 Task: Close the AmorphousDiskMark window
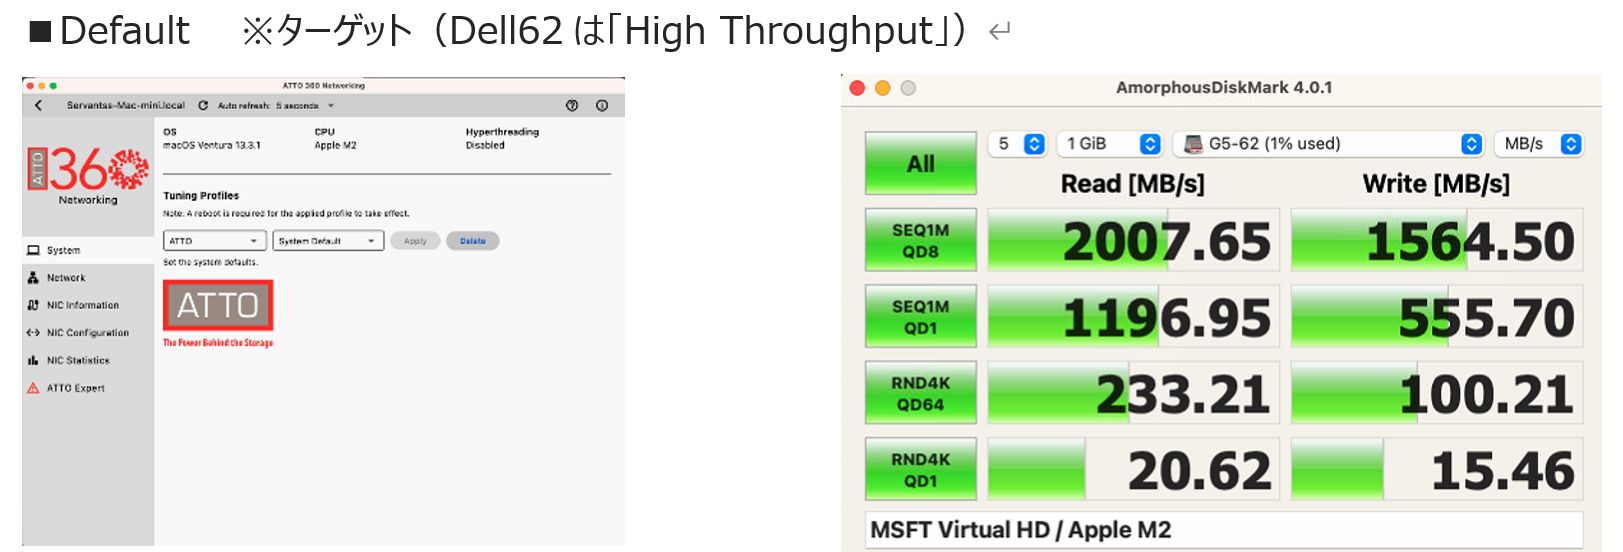click(x=857, y=88)
